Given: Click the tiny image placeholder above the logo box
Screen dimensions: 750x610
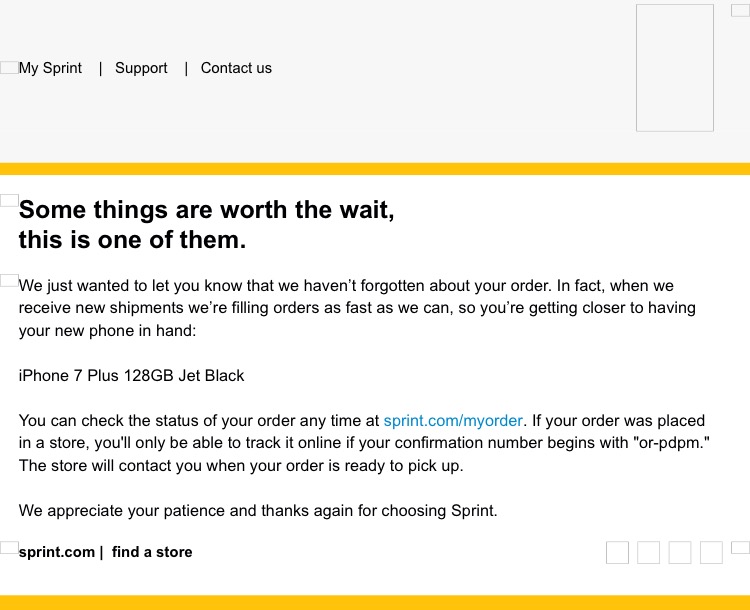Looking at the screenshot, I should coord(740,10).
